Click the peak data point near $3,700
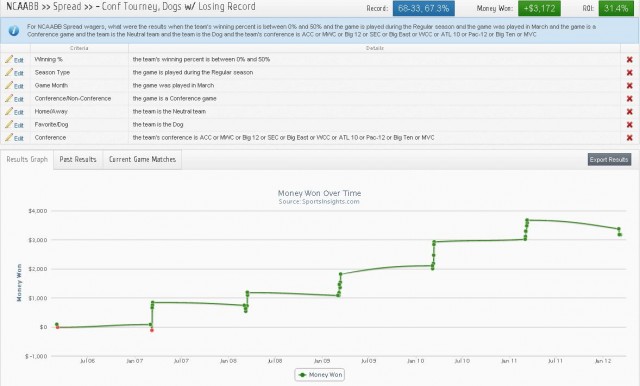640x386 pixels. pos(527,220)
